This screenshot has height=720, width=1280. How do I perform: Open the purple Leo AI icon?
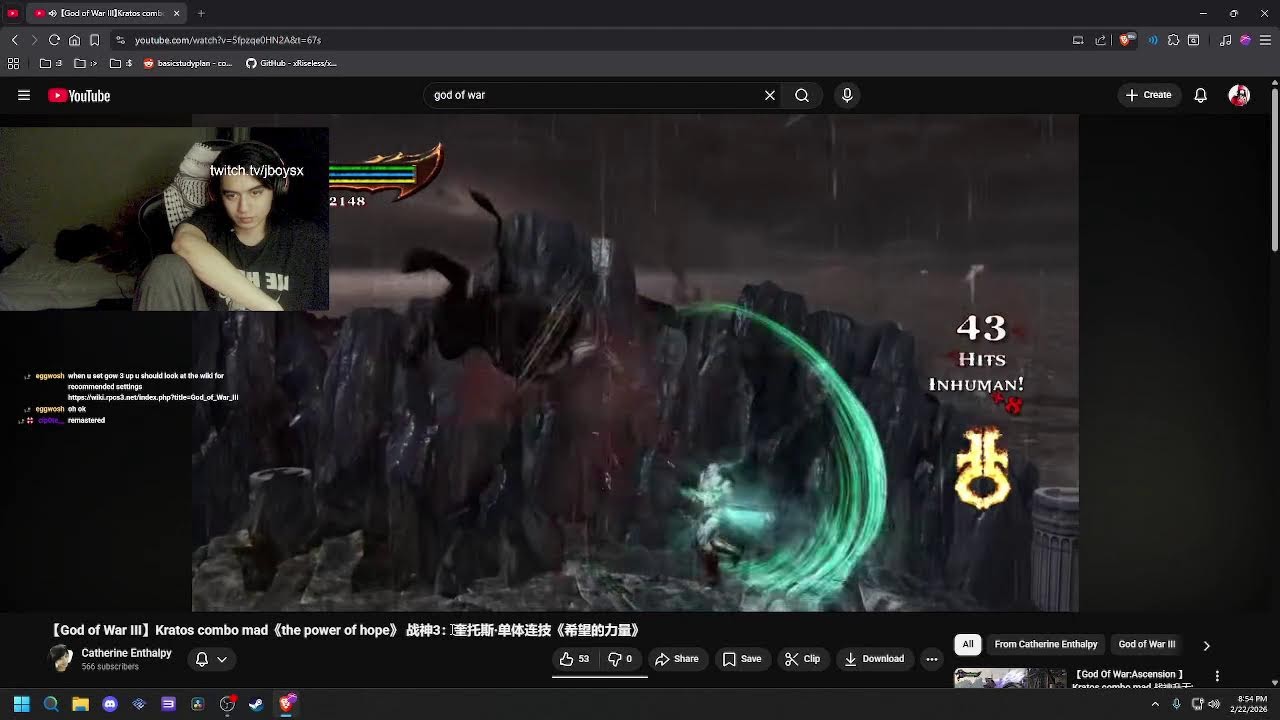click(x=1245, y=40)
